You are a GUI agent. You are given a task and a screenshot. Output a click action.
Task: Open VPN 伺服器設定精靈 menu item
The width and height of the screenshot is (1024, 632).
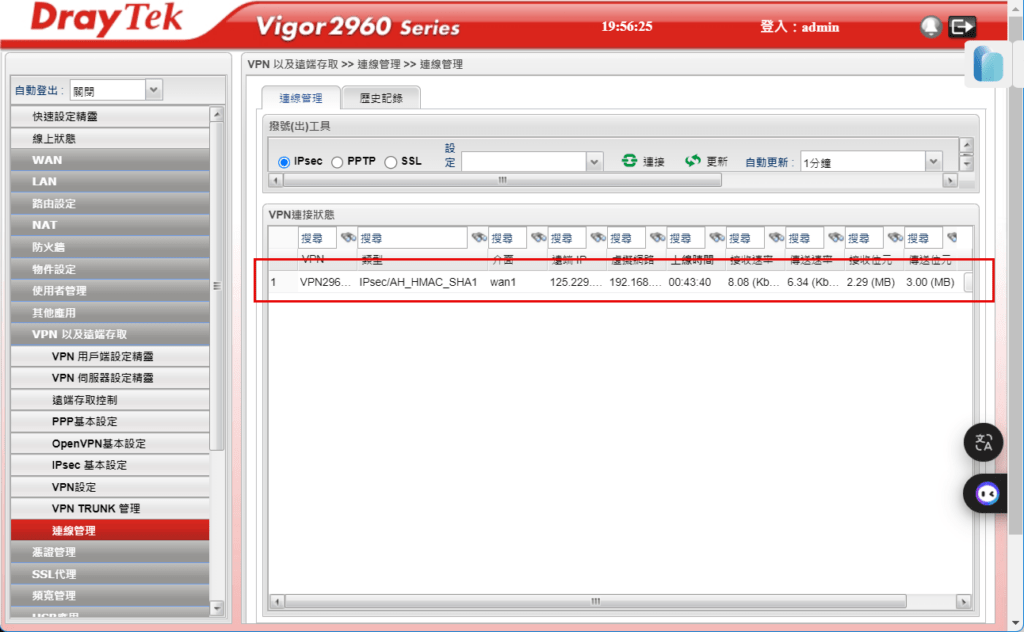click(x=110, y=378)
